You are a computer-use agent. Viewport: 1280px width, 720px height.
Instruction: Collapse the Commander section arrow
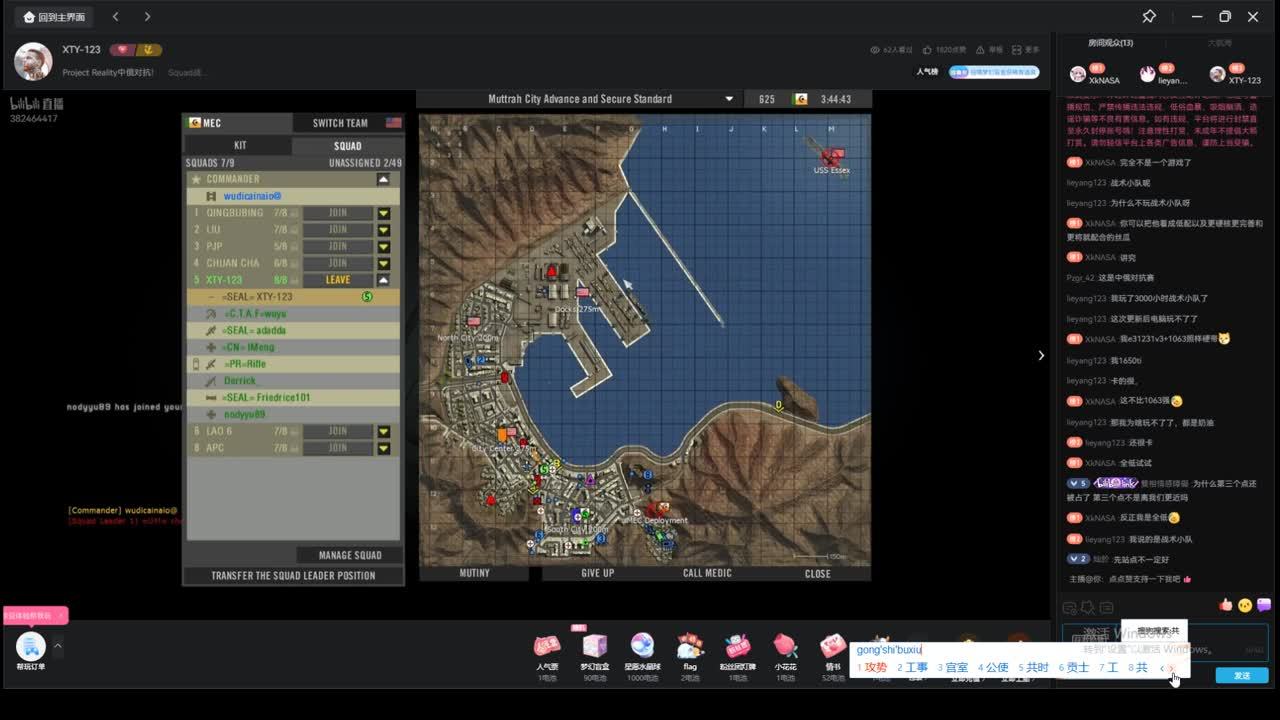point(383,180)
